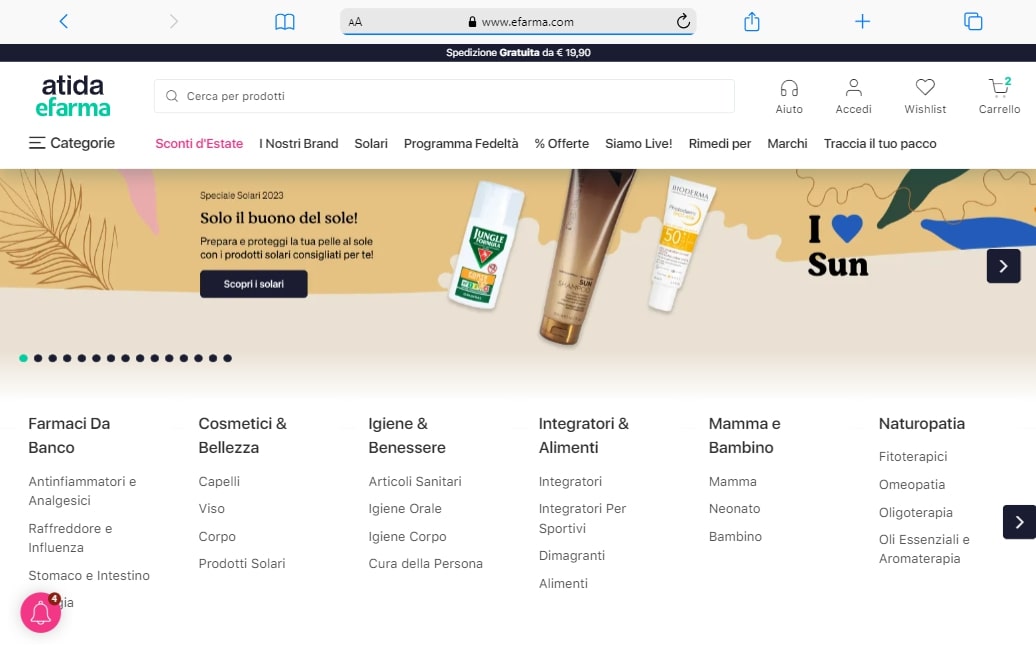Image resolution: width=1036 pixels, height=648 pixels.
Task: Open Raffreddore e Influenza link
Action: pyautogui.click(x=70, y=538)
